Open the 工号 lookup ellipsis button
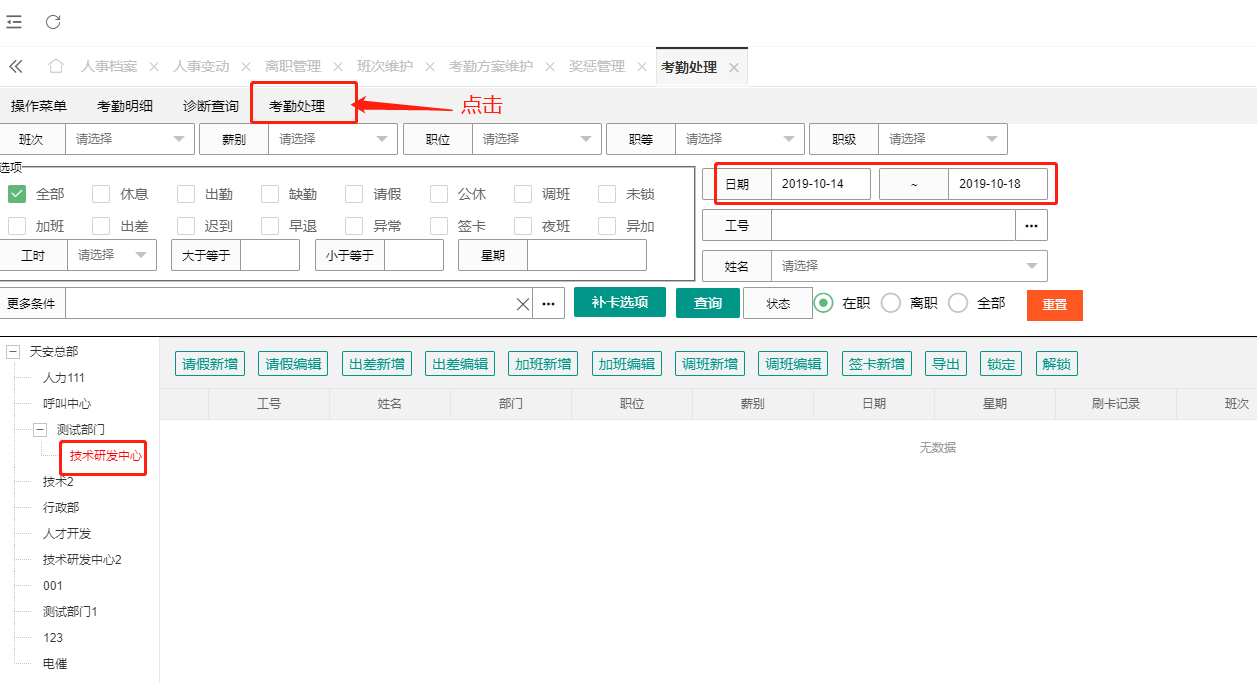 pos(1031,226)
